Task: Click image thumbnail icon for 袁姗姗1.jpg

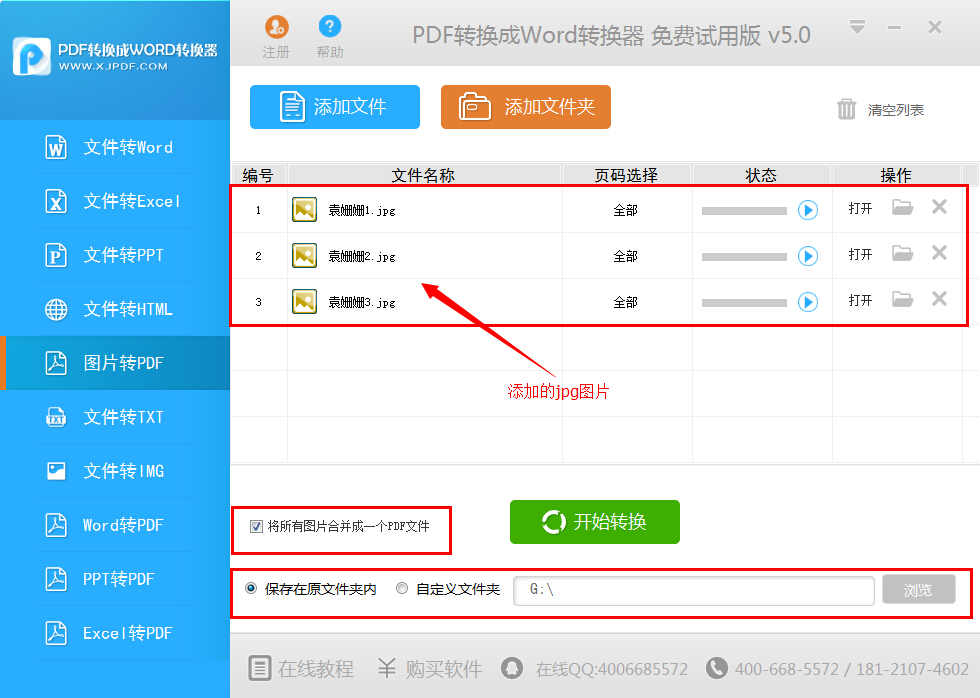Action: [x=304, y=209]
